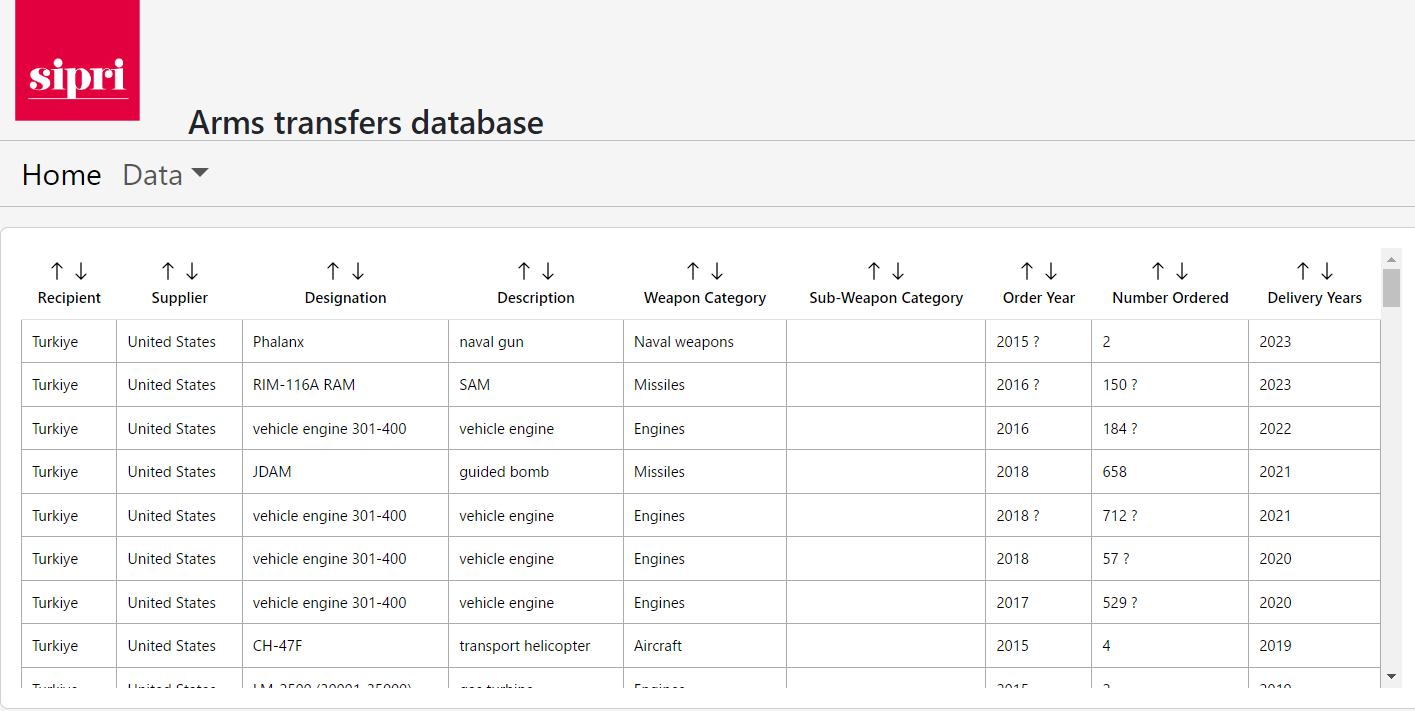Sort Sub-Weapon Category descending with down arrow
The width and height of the screenshot is (1415, 711).
coord(898,271)
